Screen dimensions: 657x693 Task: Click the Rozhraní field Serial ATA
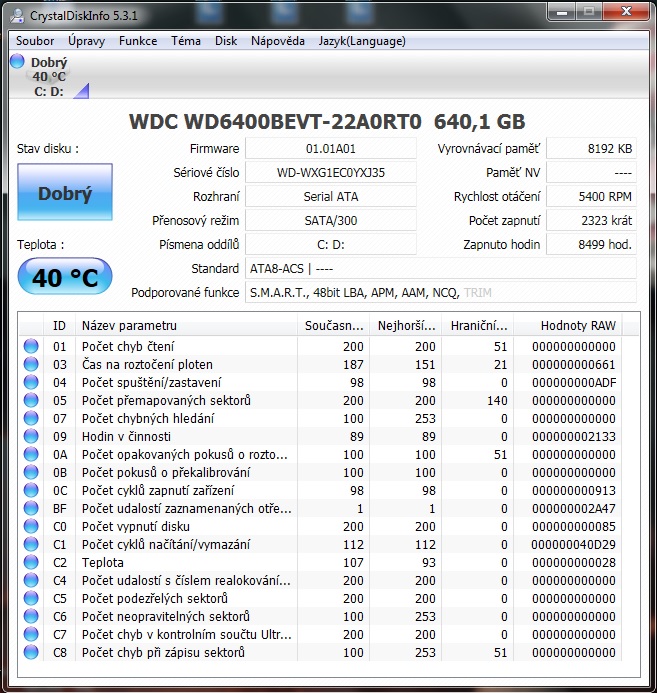click(331, 196)
